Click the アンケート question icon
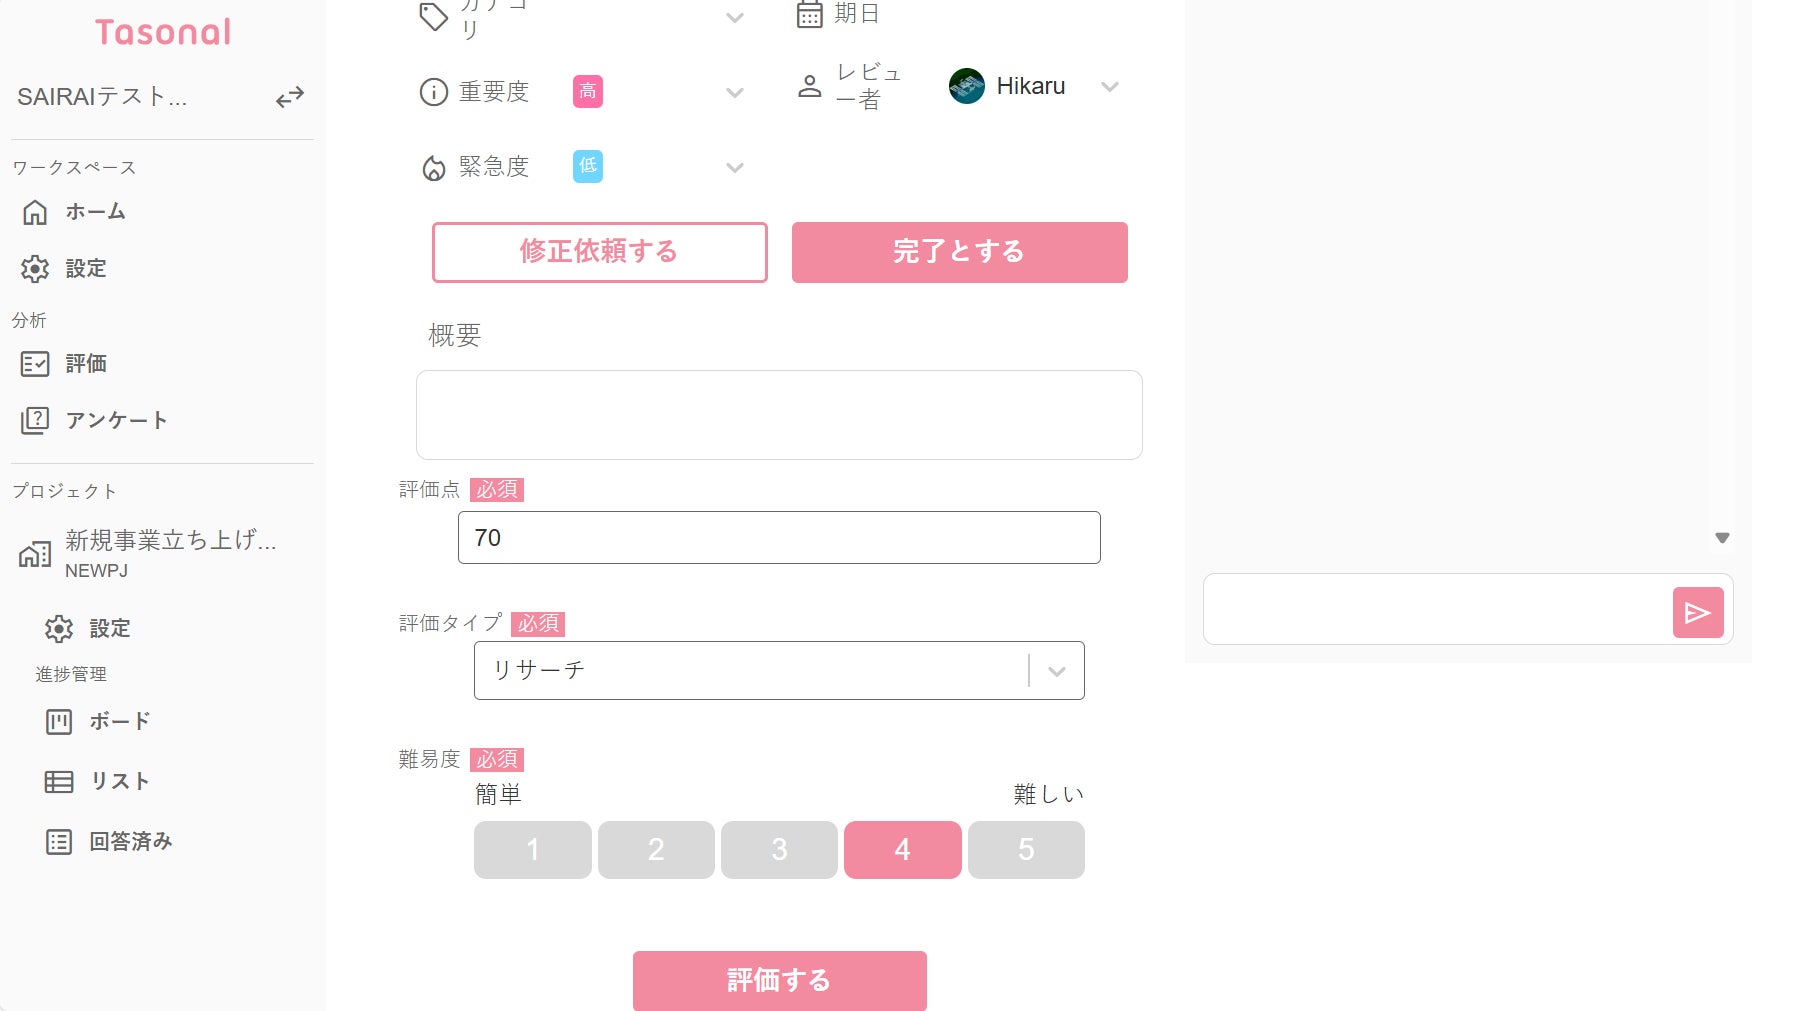1802x1011 pixels. [35, 420]
